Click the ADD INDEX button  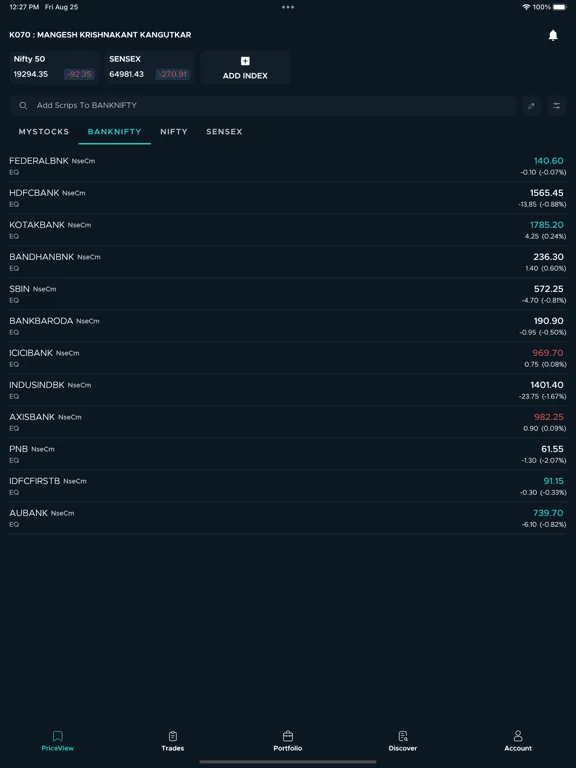tap(245, 67)
